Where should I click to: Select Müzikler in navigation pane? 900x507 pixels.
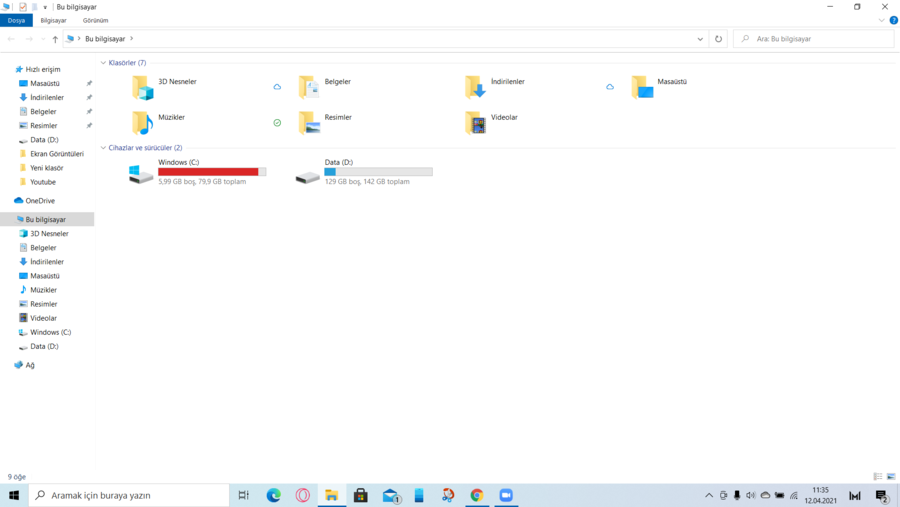[44, 290]
